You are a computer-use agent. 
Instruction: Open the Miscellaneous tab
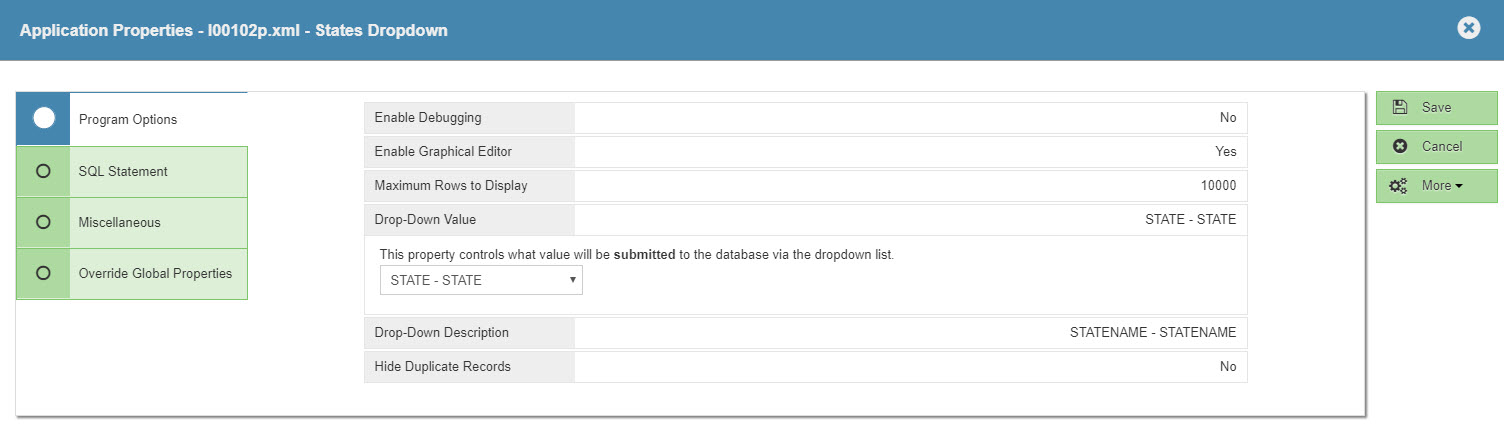tap(119, 222)
